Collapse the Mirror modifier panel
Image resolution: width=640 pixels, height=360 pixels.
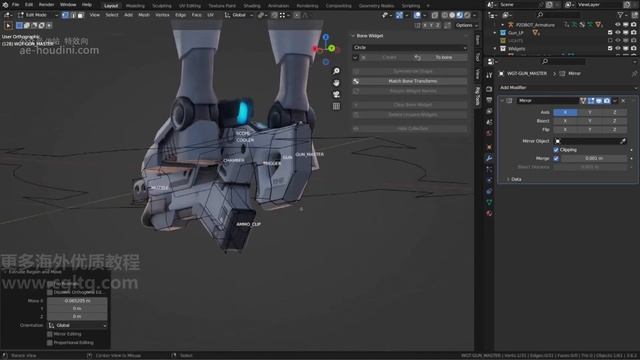[502, 101]
